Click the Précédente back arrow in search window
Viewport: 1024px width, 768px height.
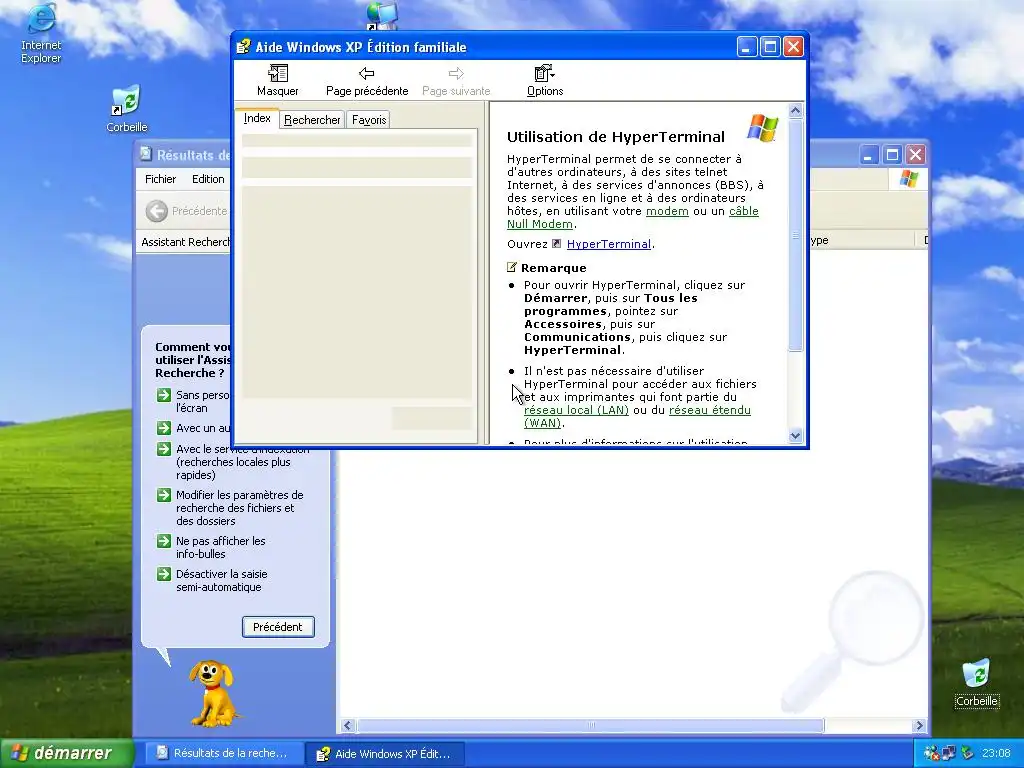[x=156, y=211]
